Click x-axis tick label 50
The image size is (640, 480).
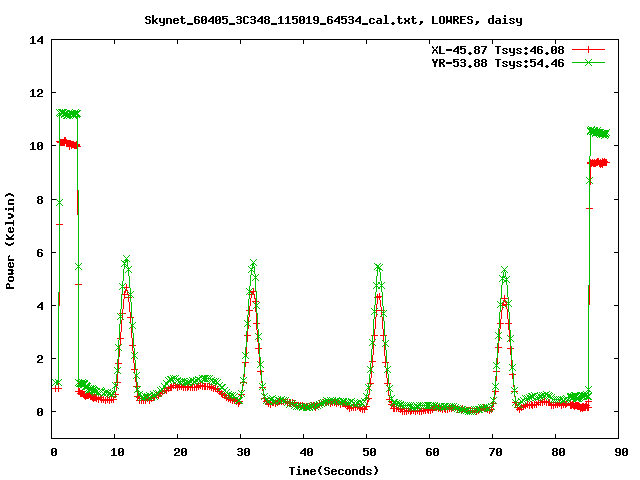369,452
